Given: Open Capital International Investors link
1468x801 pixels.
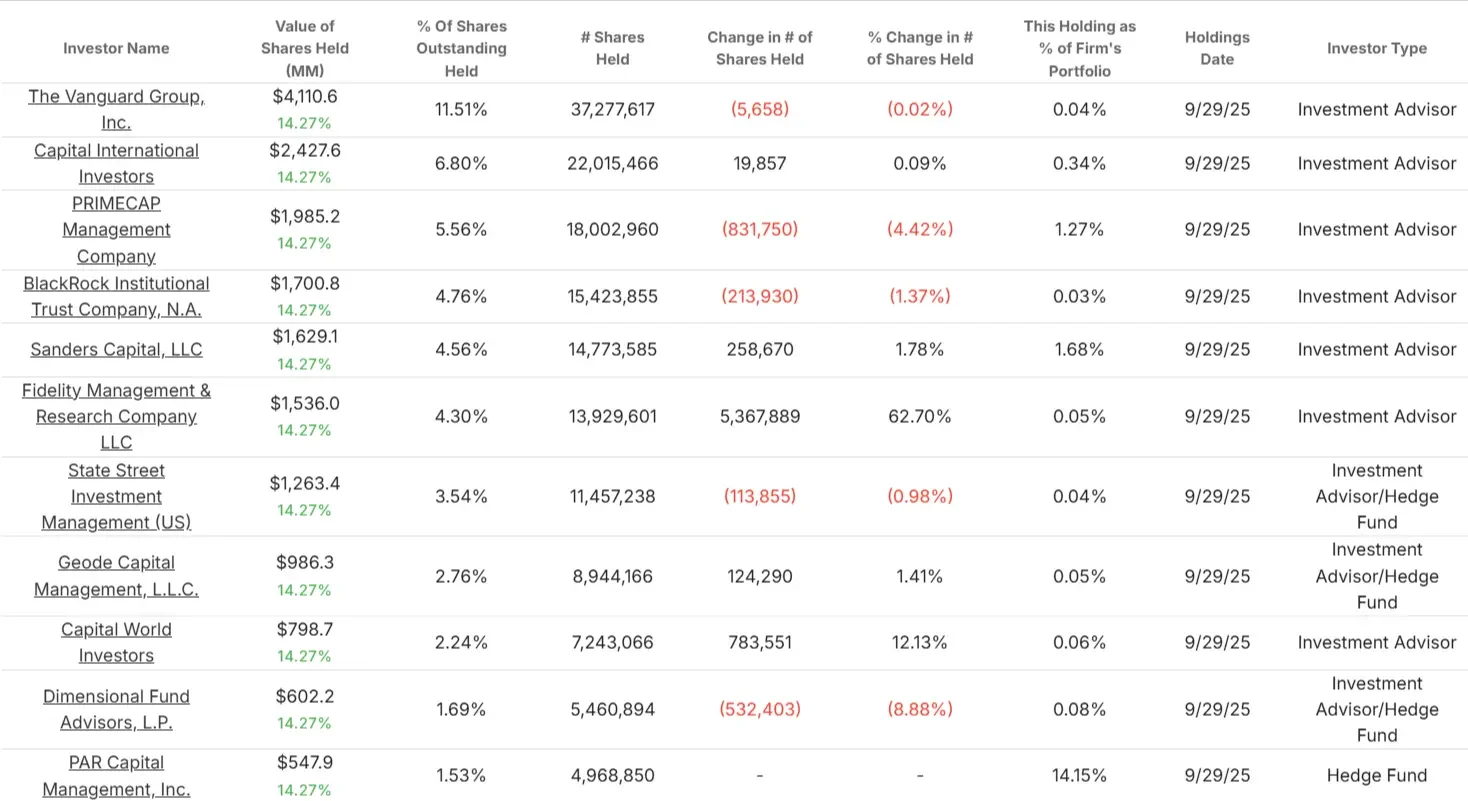Looking at the screenshot, I should (x=116, y=163).
